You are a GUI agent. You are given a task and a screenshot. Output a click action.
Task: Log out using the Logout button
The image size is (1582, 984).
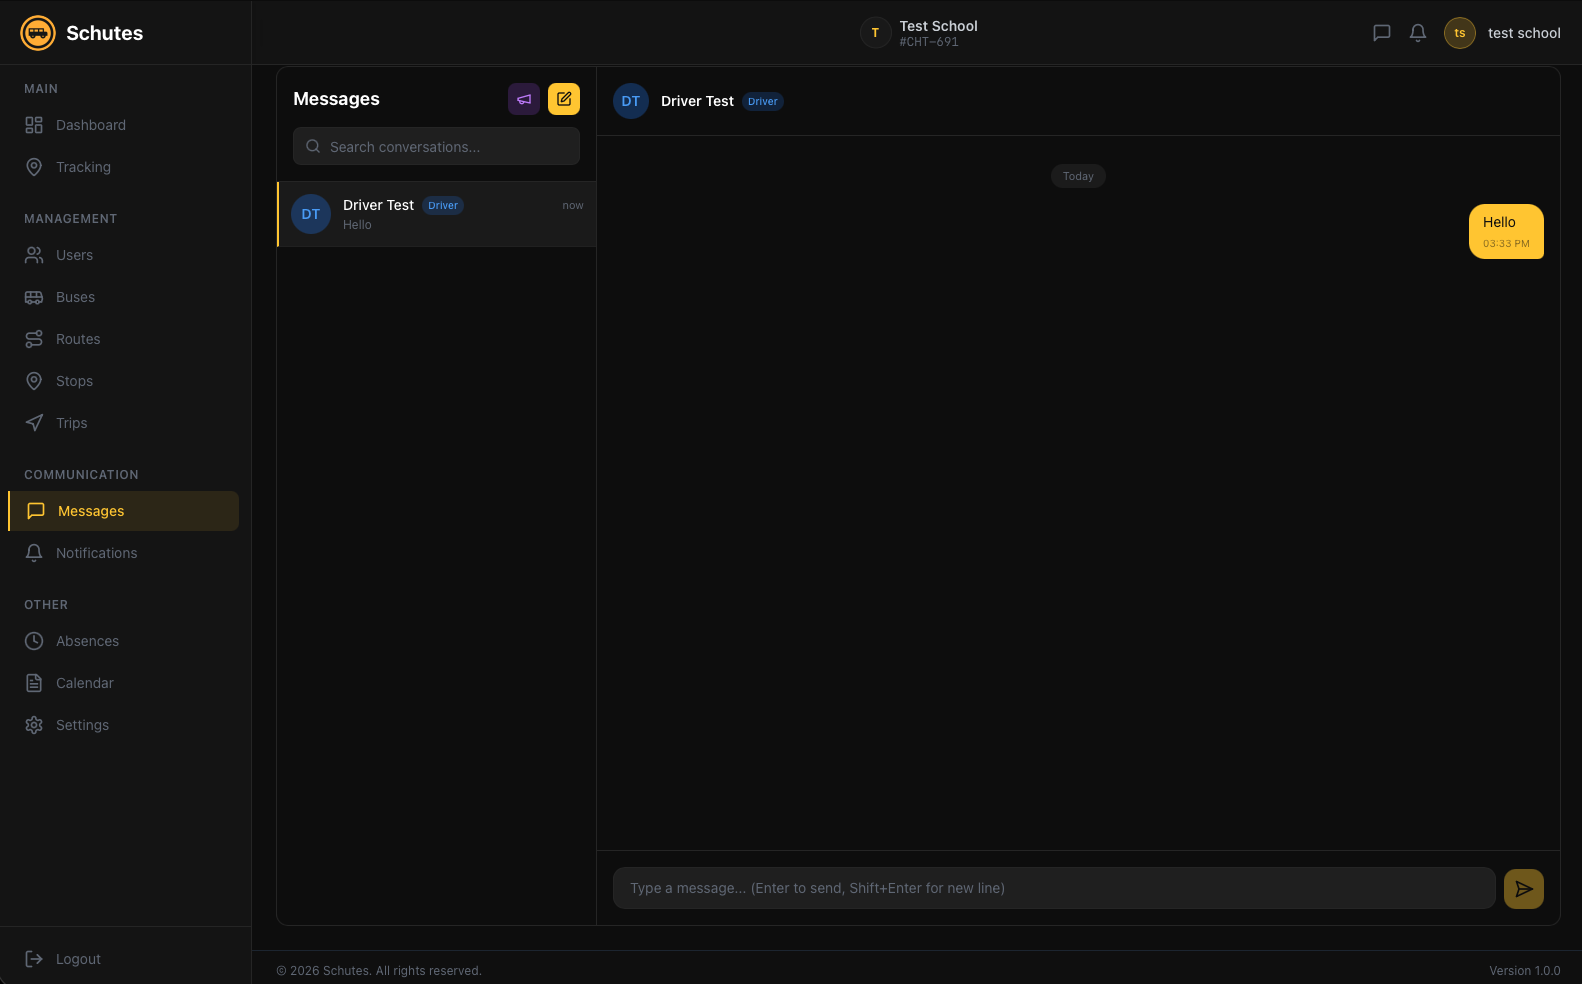(x=123, y=959)
